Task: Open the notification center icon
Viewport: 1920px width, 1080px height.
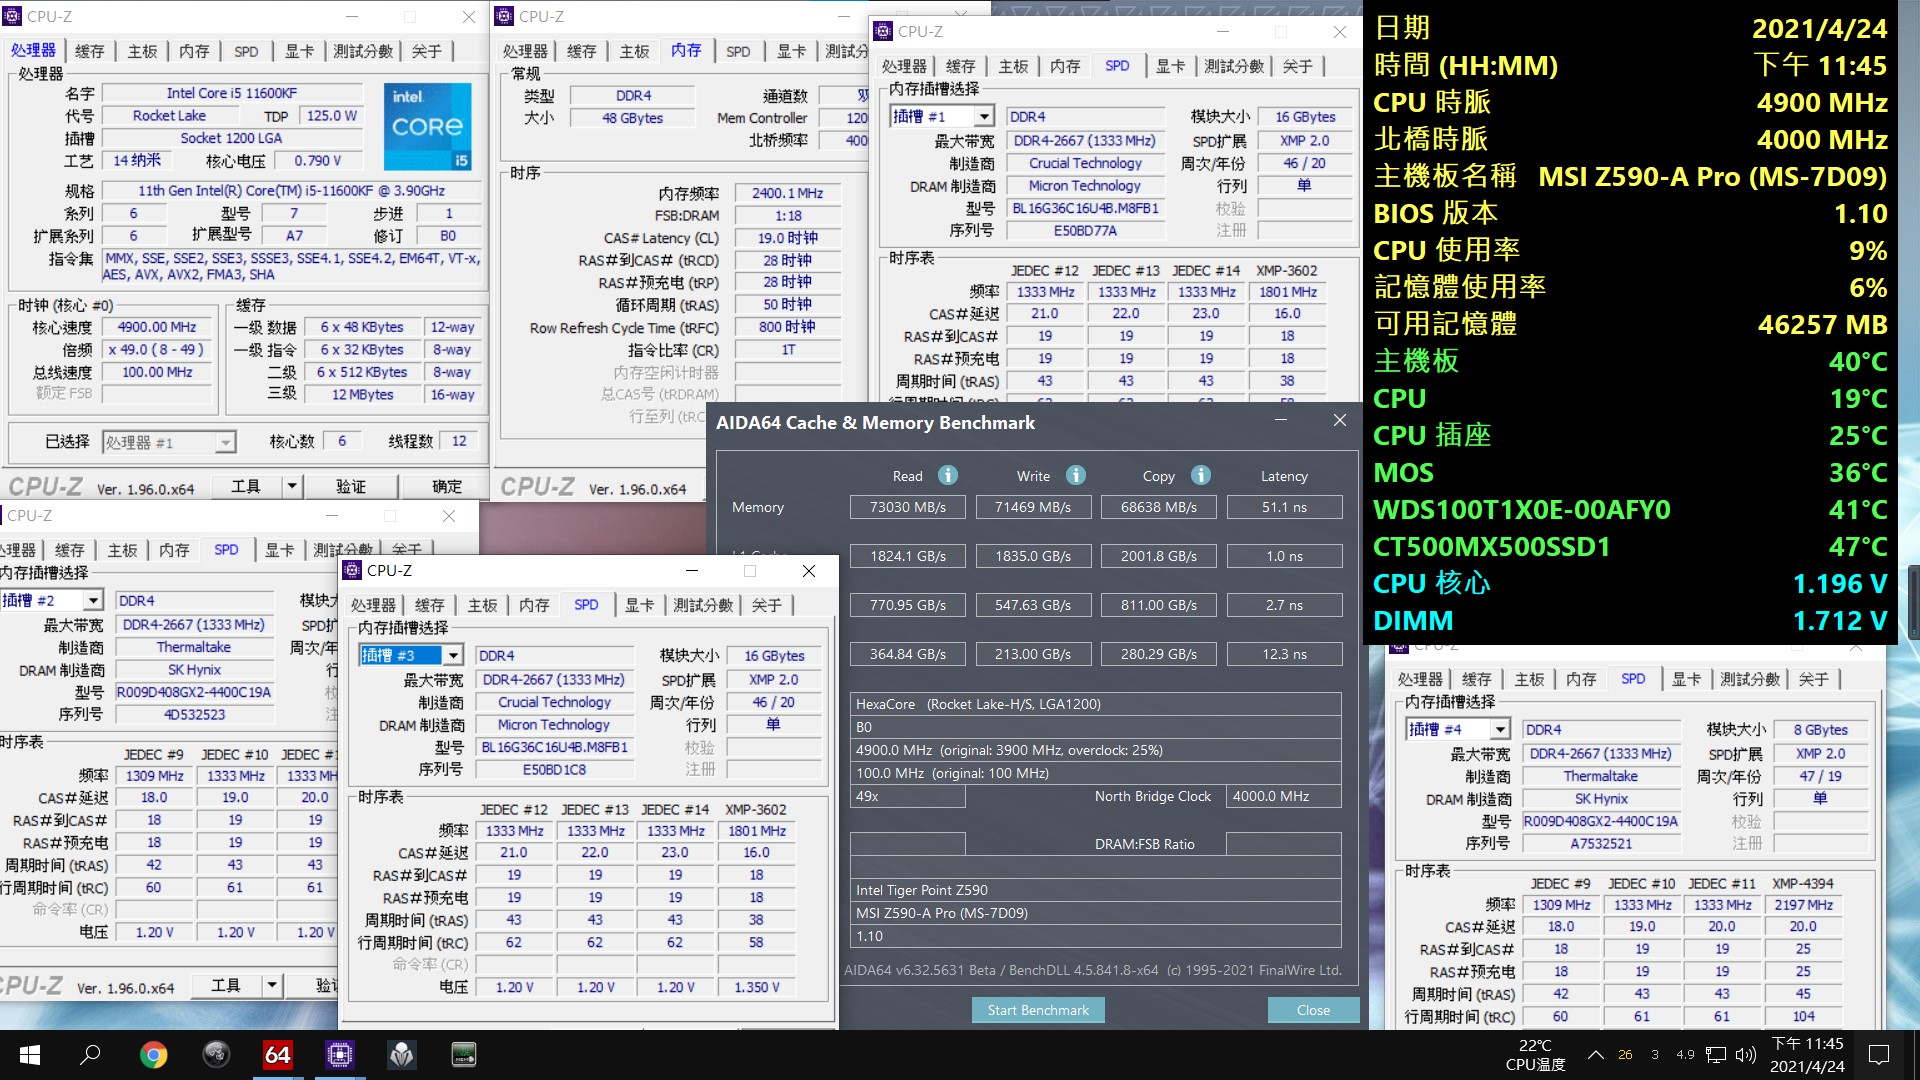Action: (x=1879, y=1054)
